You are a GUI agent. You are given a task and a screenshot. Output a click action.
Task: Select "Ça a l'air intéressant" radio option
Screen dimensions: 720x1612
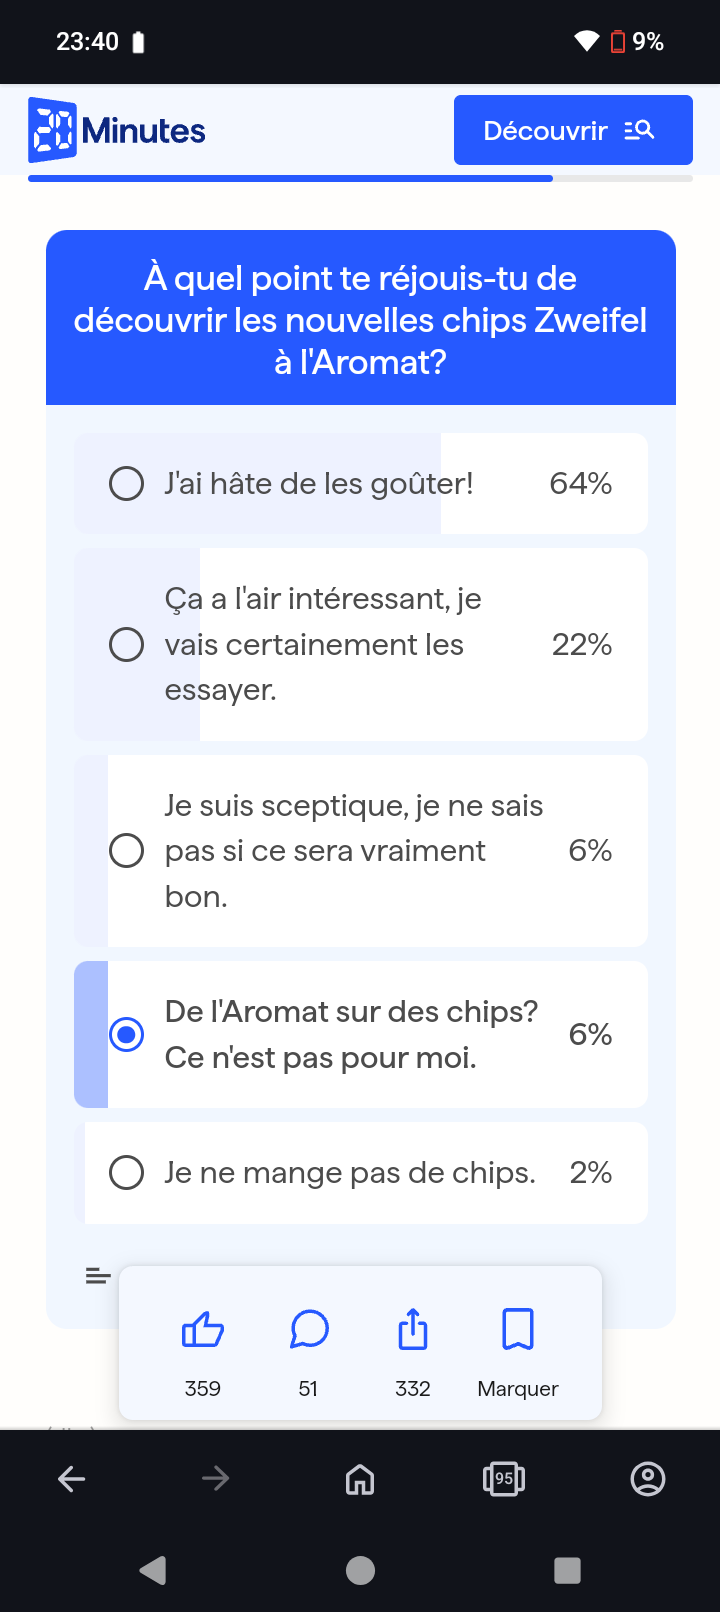click(x=127, y=645)
